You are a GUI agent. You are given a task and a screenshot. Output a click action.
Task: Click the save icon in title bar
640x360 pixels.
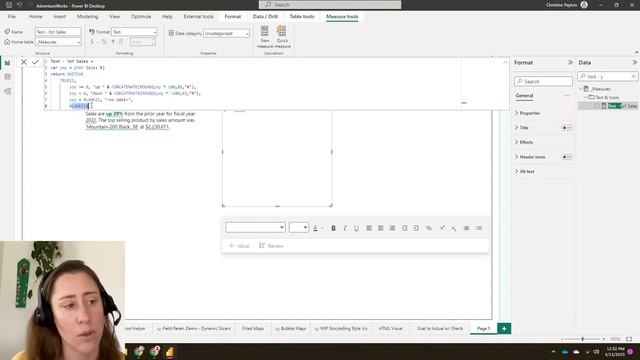point(9,5)
